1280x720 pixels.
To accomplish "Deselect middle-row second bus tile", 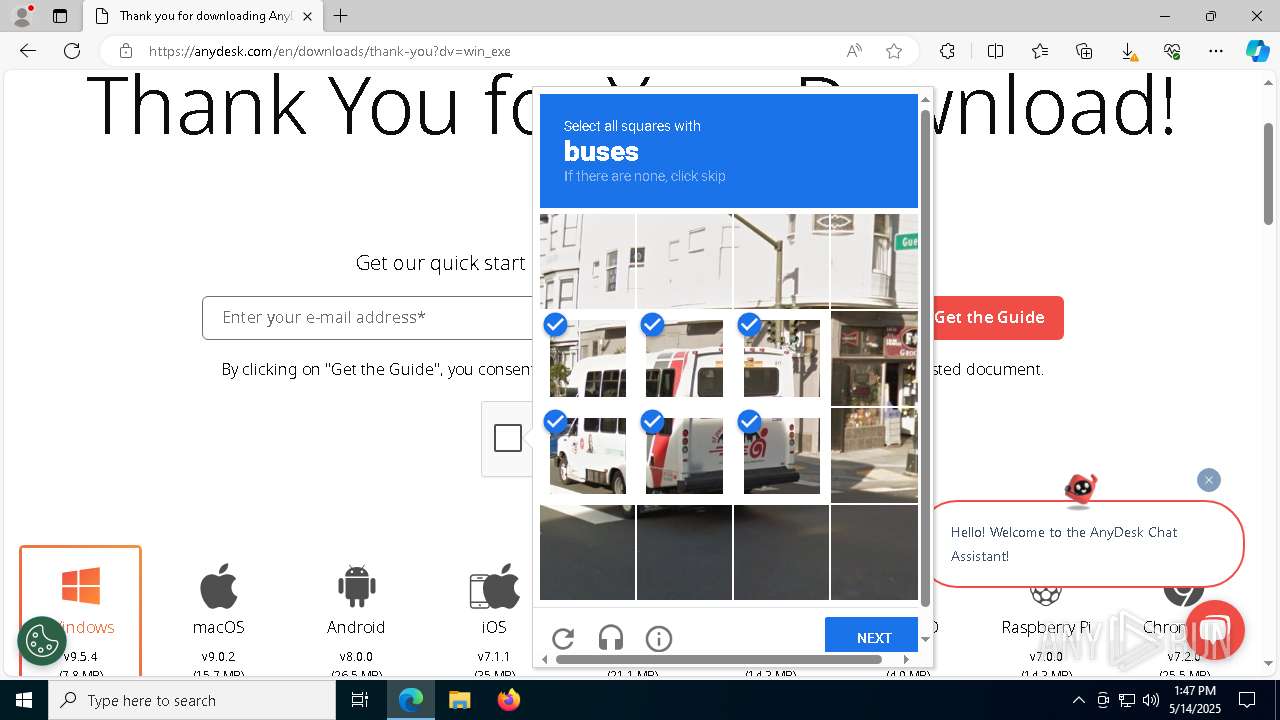I will 684,359.
